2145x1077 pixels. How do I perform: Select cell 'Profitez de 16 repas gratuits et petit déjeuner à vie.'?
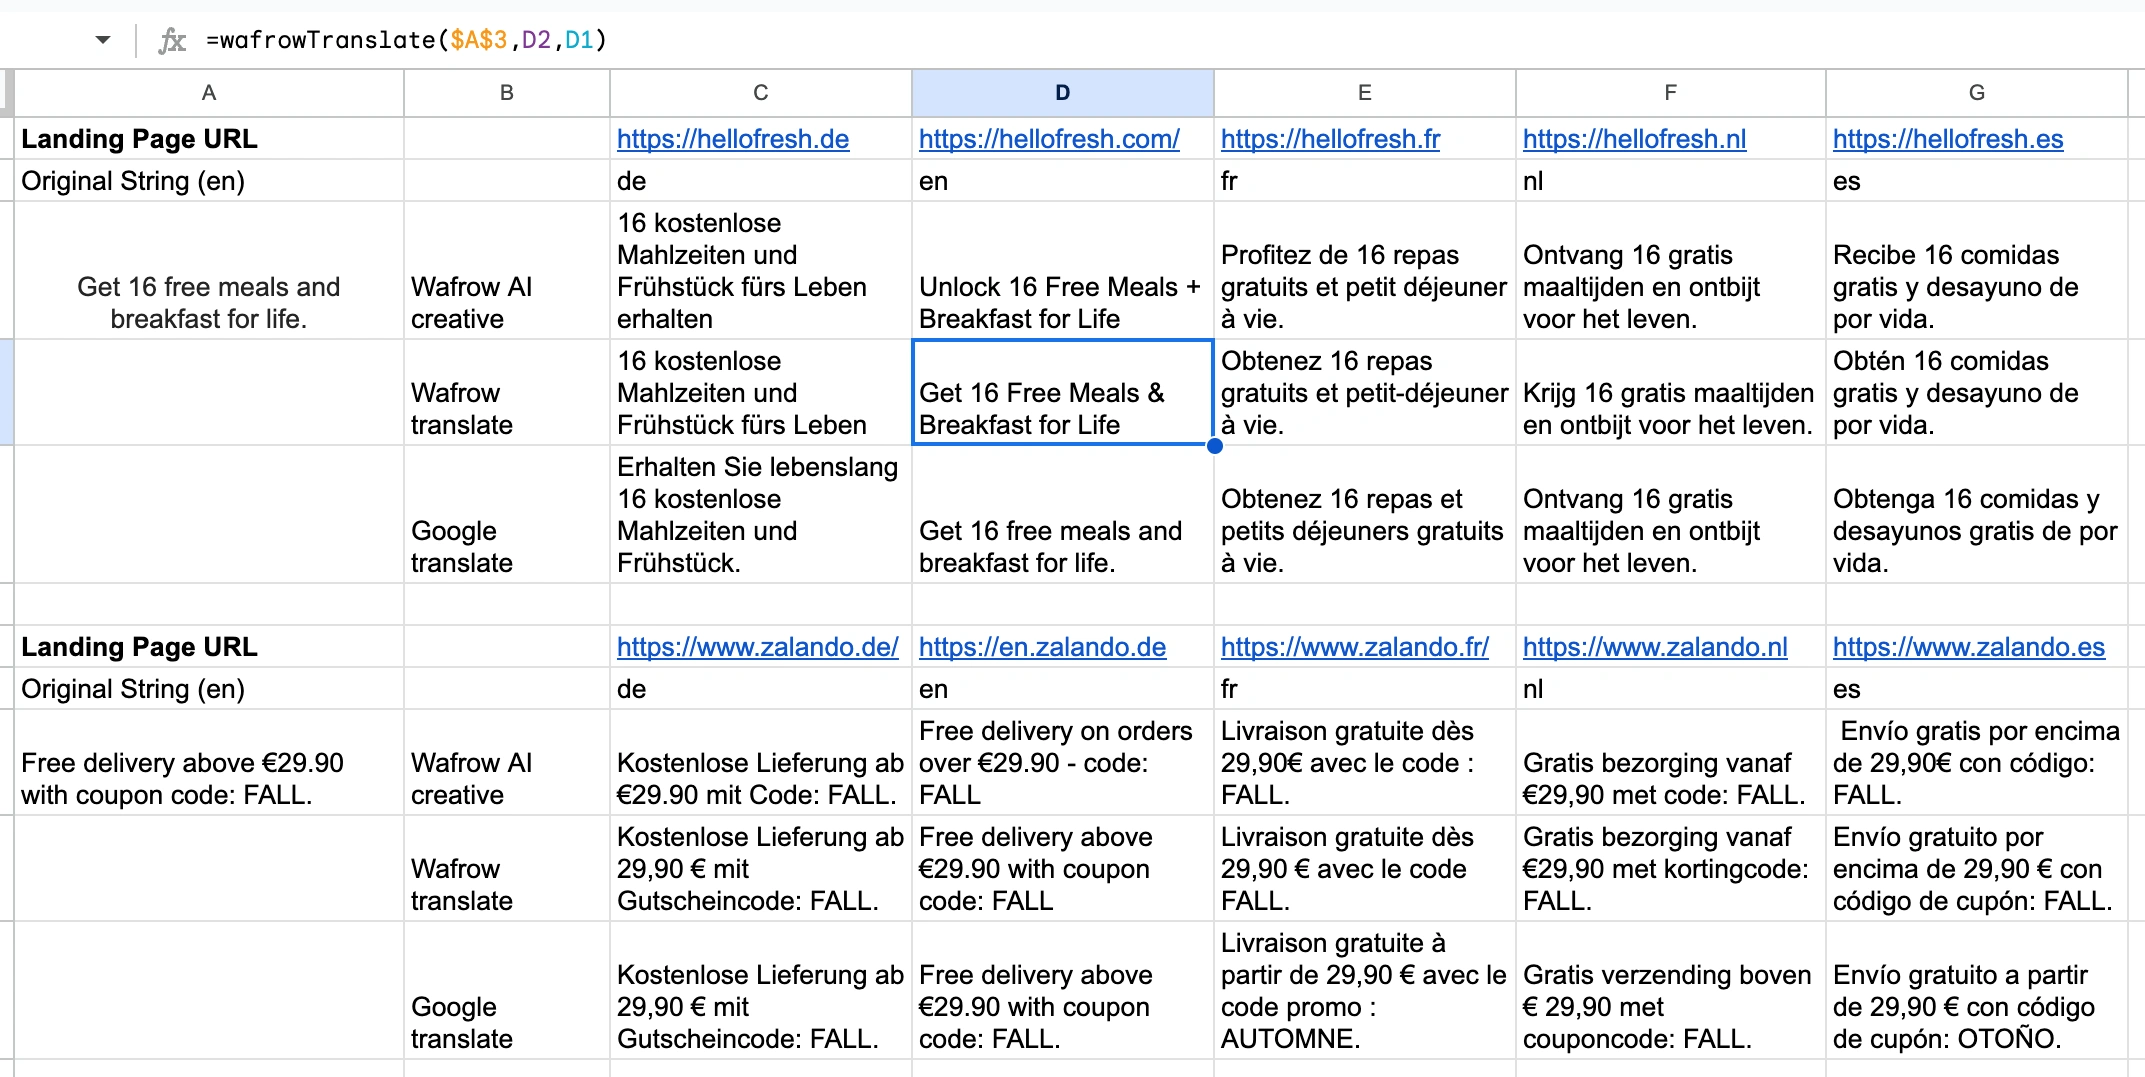pos(1365,270)
